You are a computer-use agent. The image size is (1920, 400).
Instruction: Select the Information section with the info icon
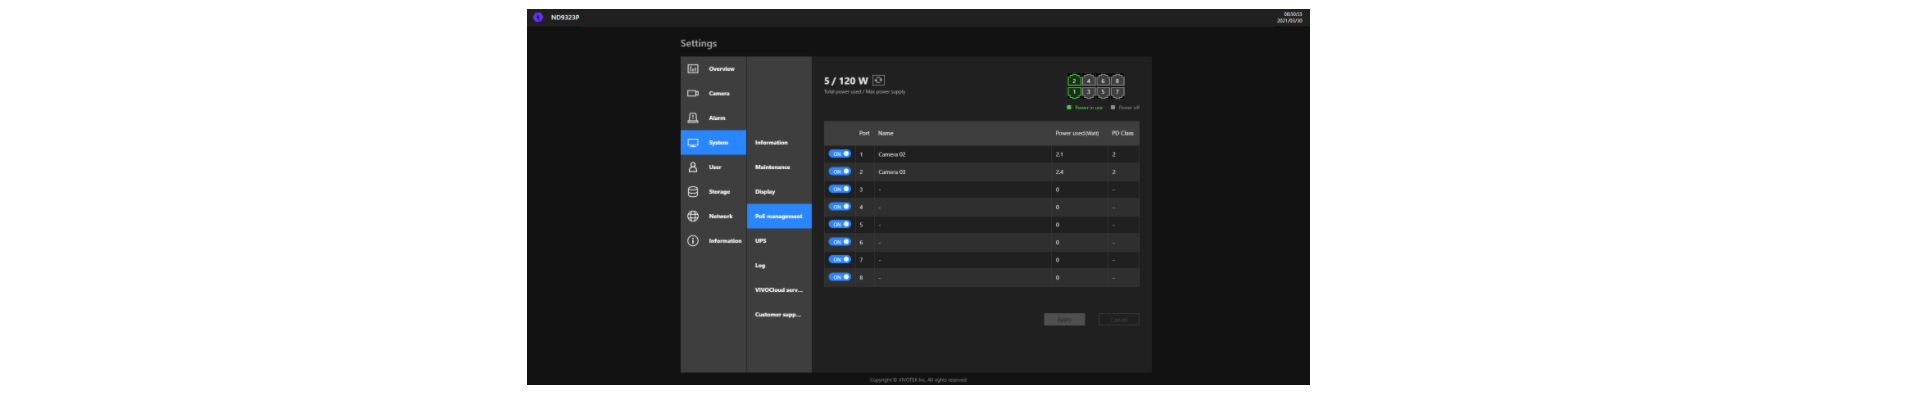pos(713,241)
